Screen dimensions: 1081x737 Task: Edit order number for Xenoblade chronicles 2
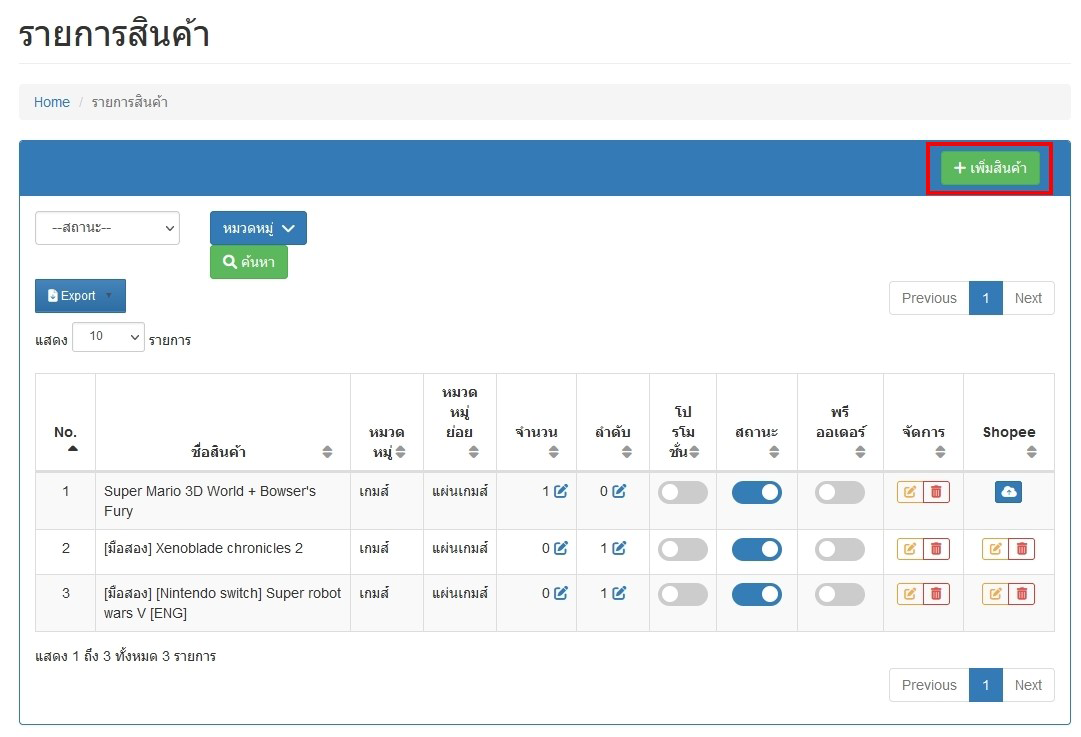click(x=619, y=548)
